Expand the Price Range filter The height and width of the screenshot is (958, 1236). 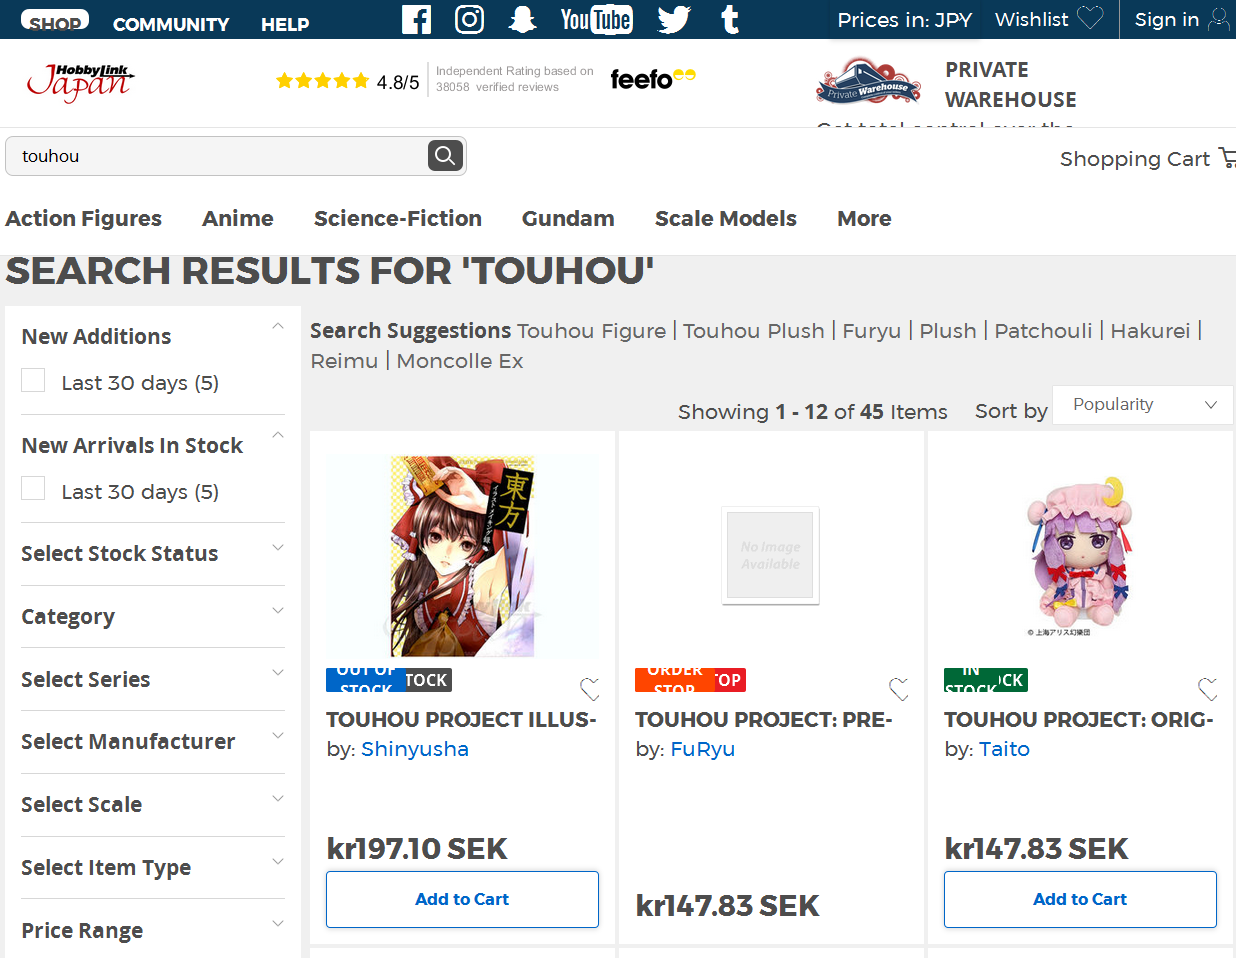(152, 930)
